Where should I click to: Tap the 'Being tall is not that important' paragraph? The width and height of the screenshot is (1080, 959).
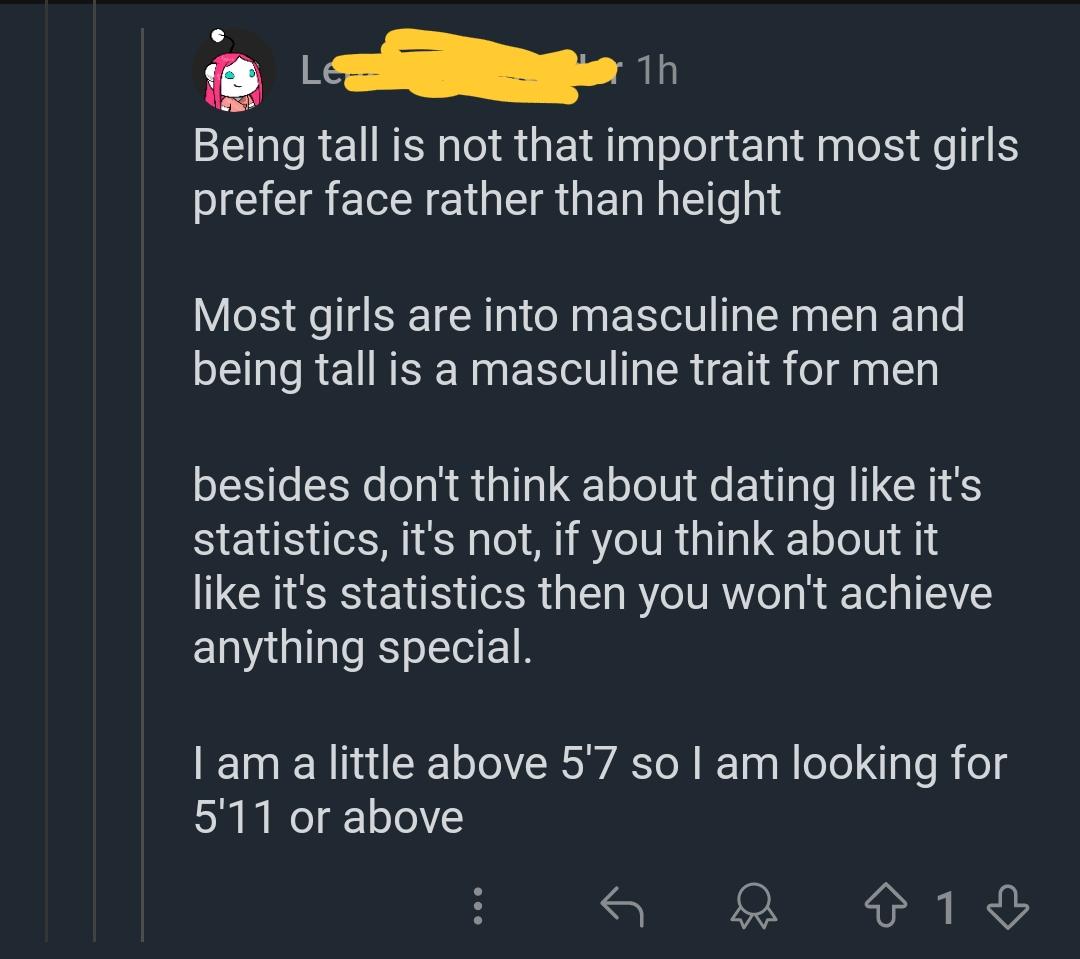605,172
